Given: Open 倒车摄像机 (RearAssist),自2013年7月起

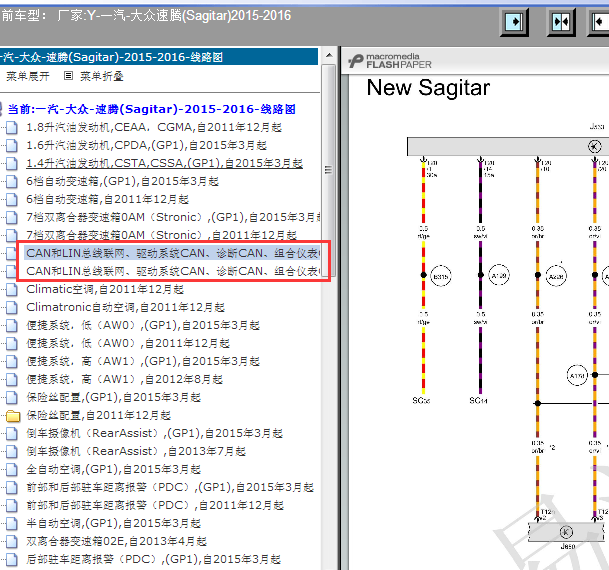Looking at the screenshot, I should click(x=136, y=451).
